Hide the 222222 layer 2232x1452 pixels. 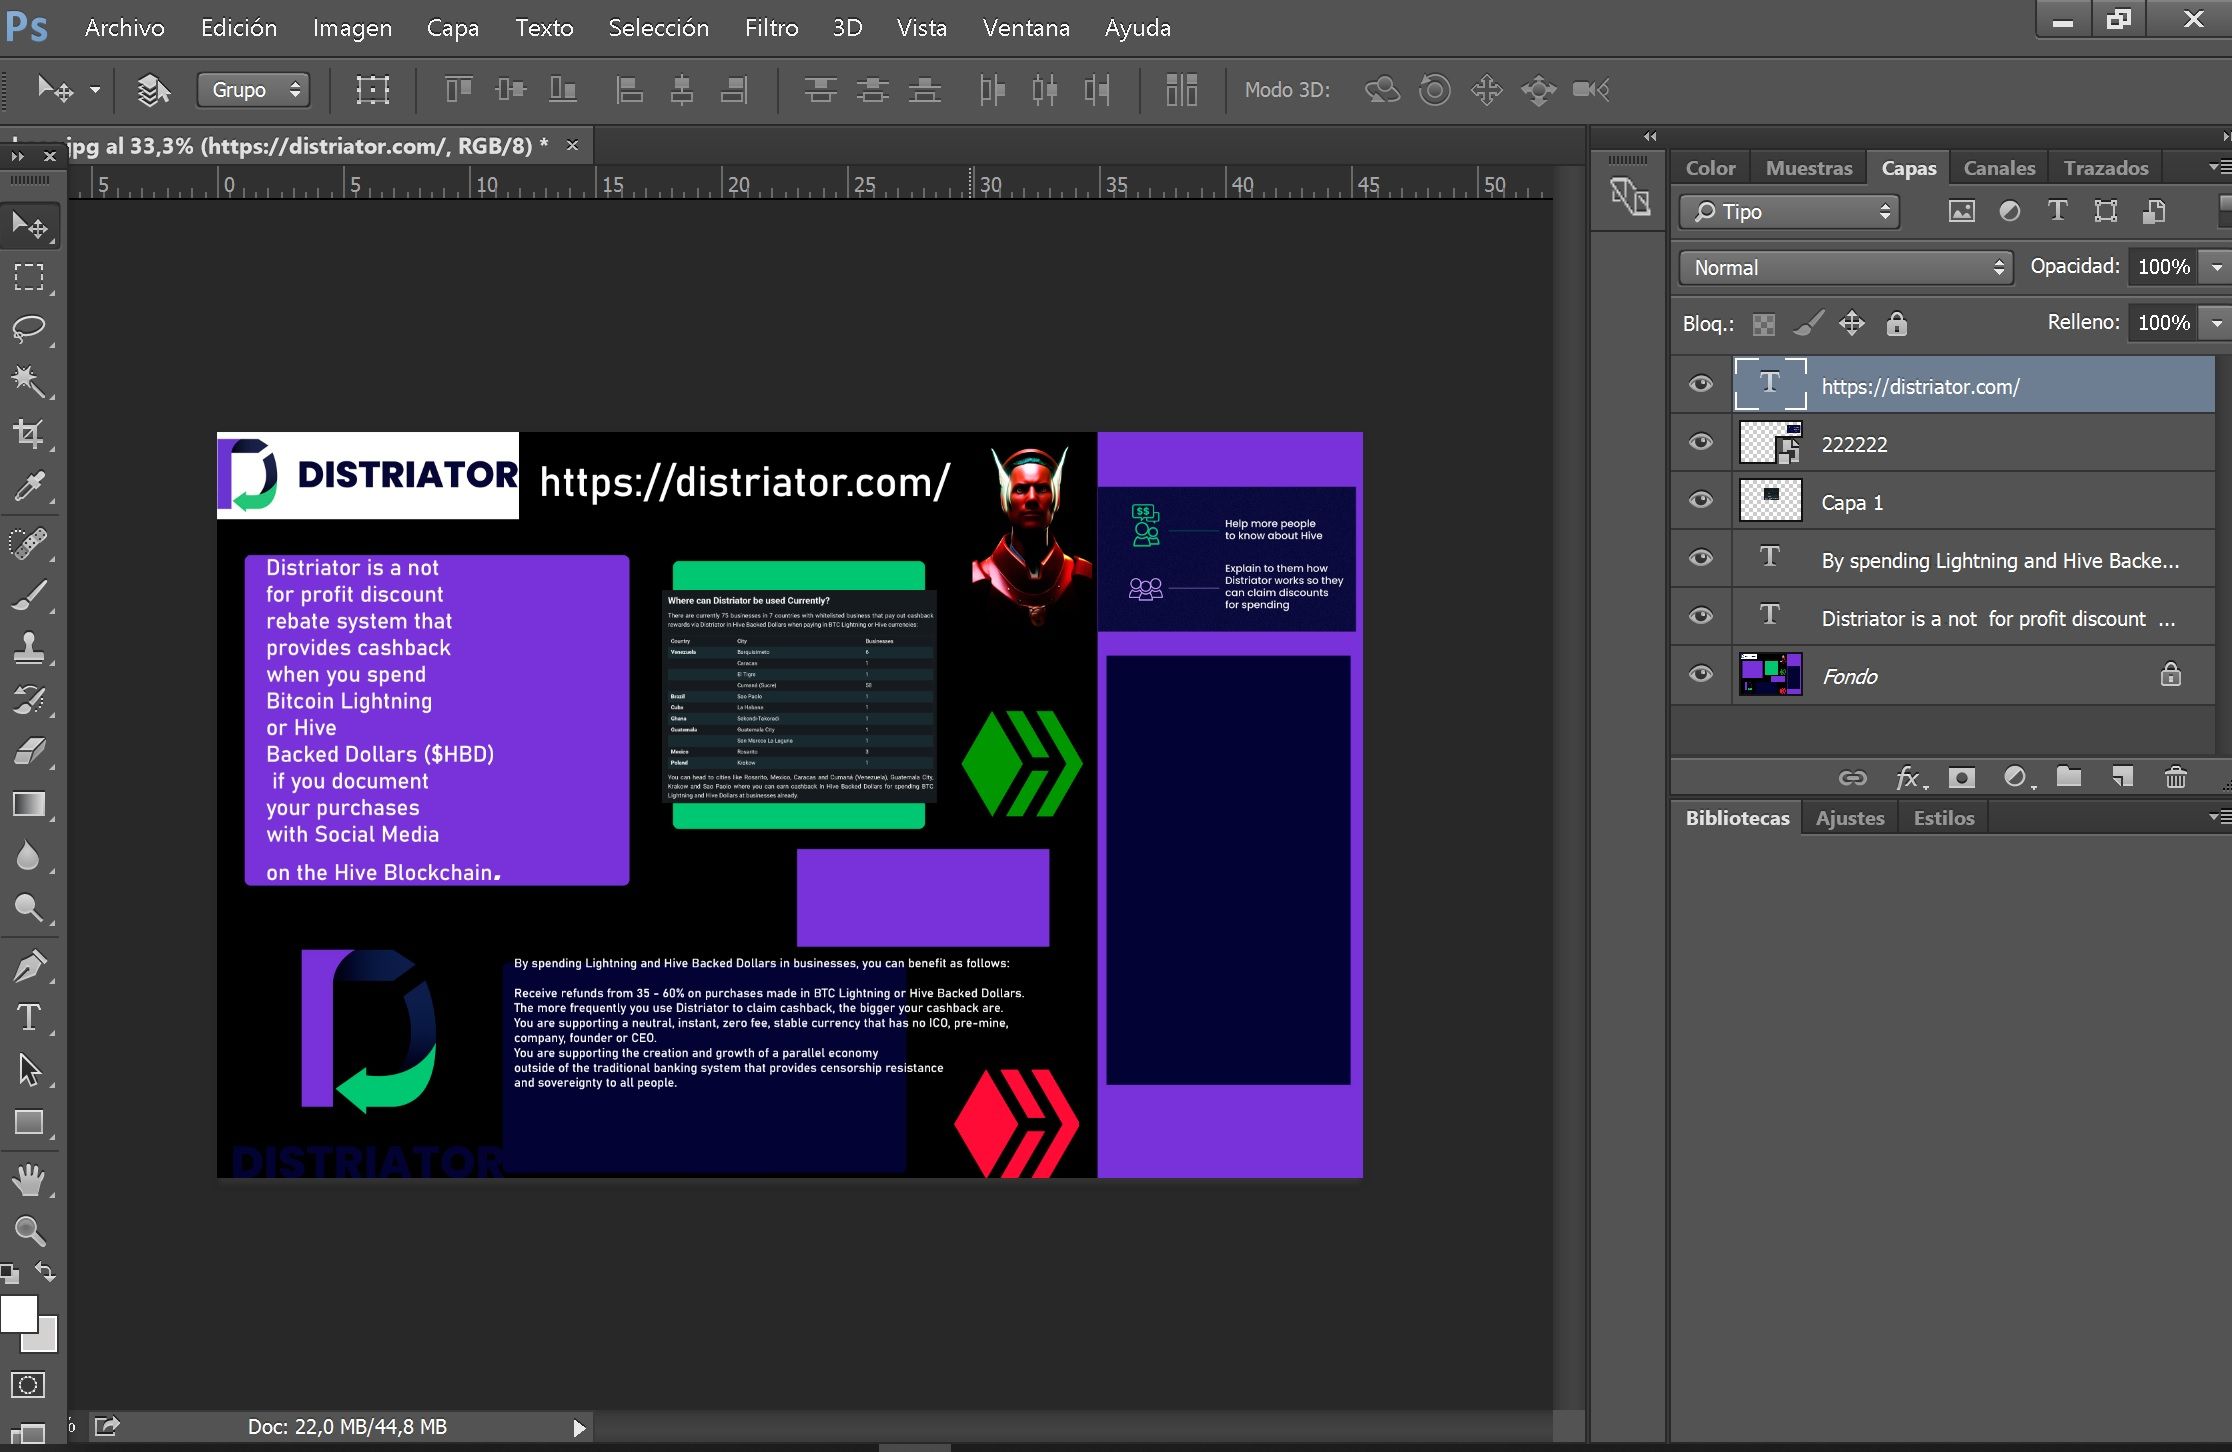point(1701,442)
